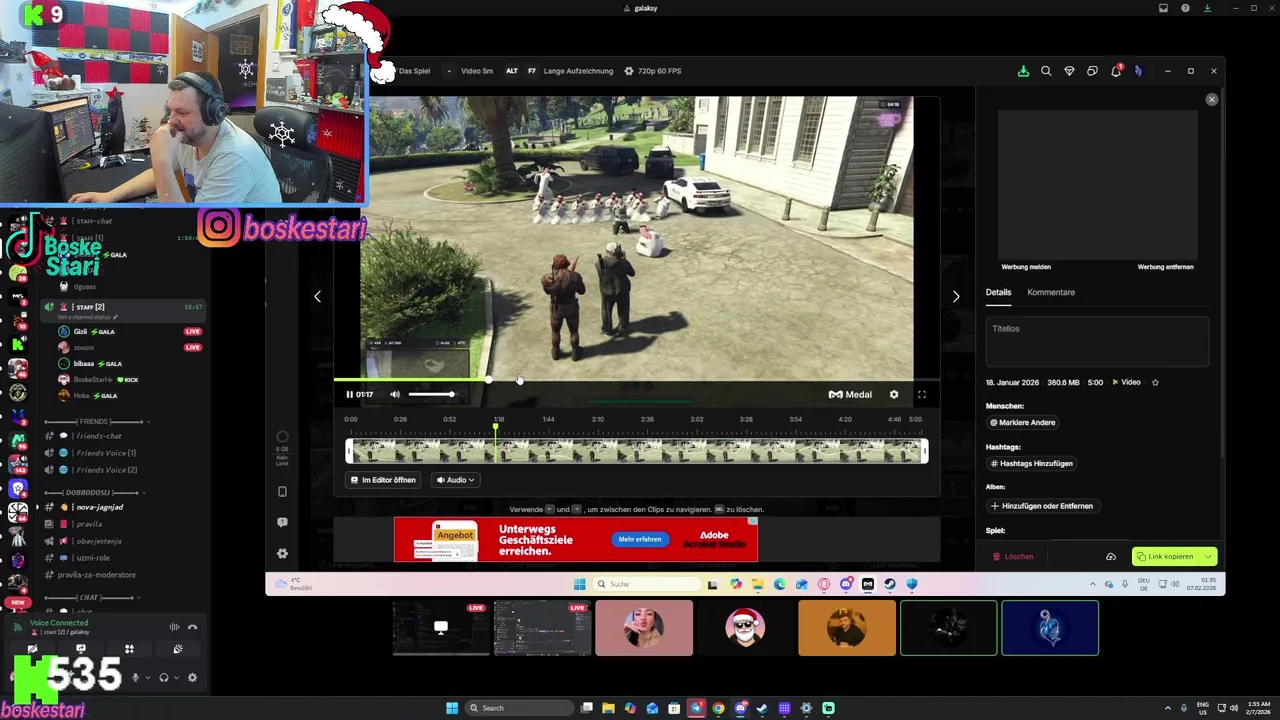Image resolution: width=1280 pixels, height=720 pixels.
Task: Click the cloud upload icon
Action: coord(1111,556)
